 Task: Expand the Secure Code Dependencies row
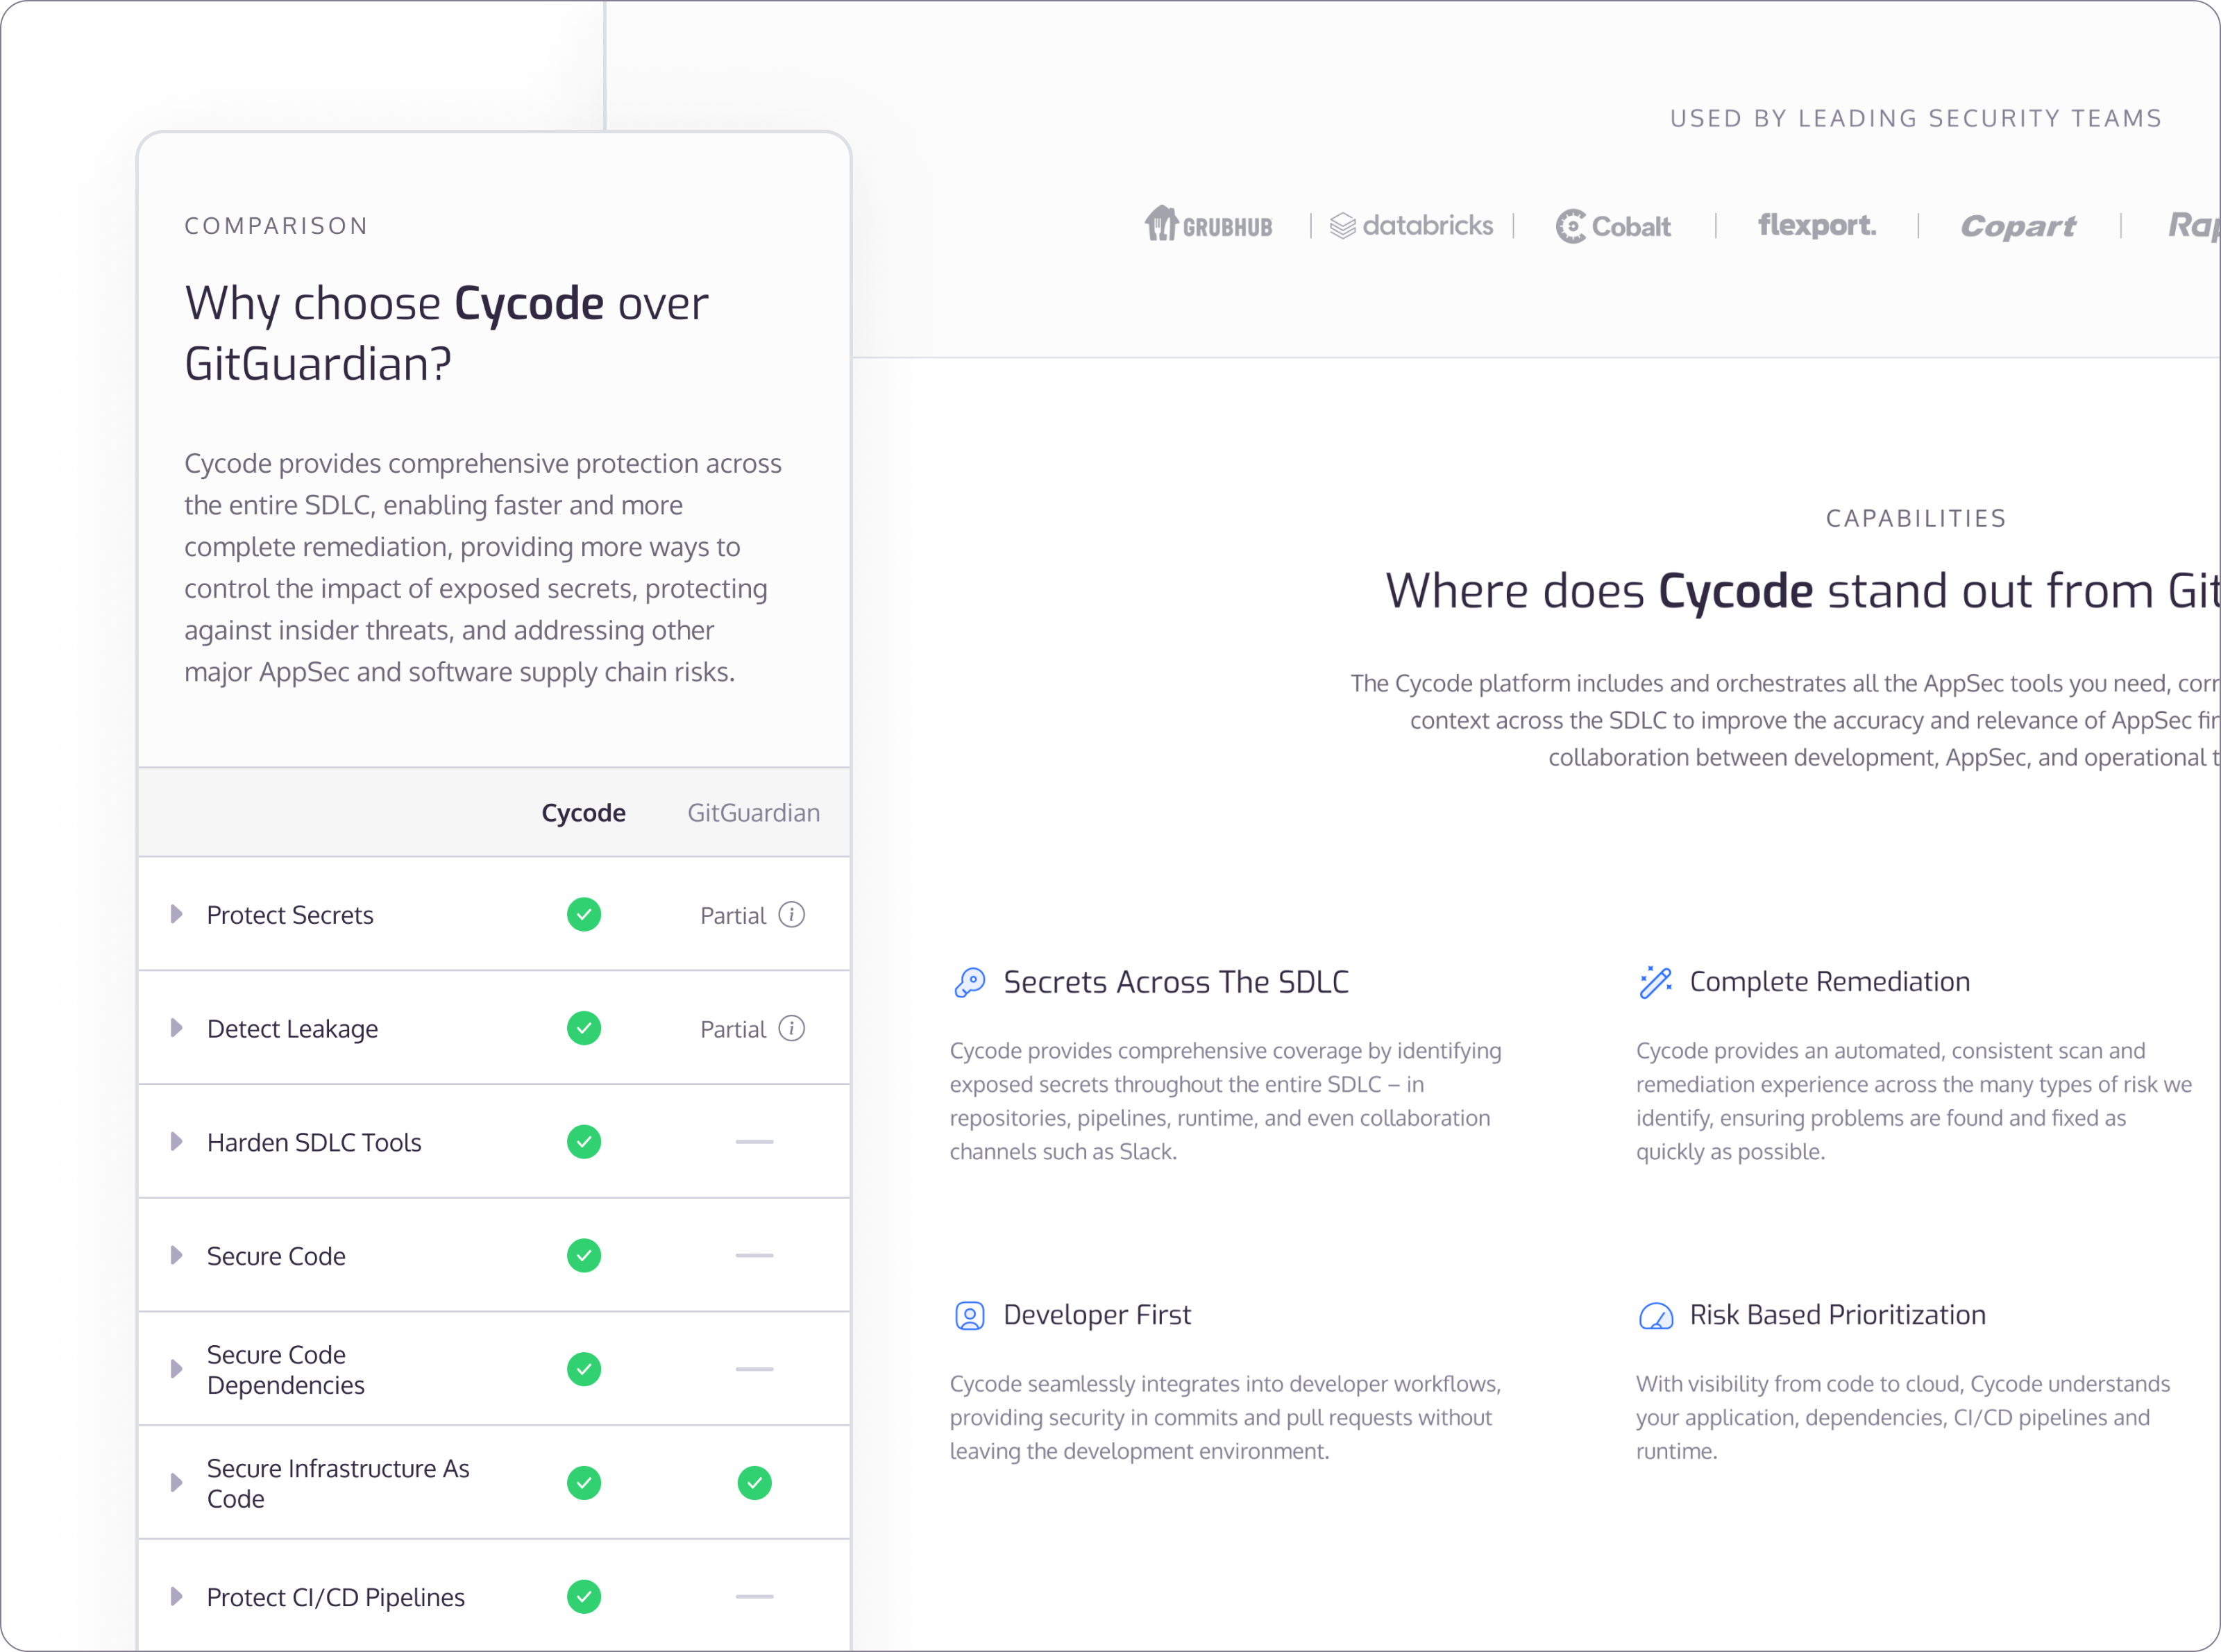coord(177,1369)
